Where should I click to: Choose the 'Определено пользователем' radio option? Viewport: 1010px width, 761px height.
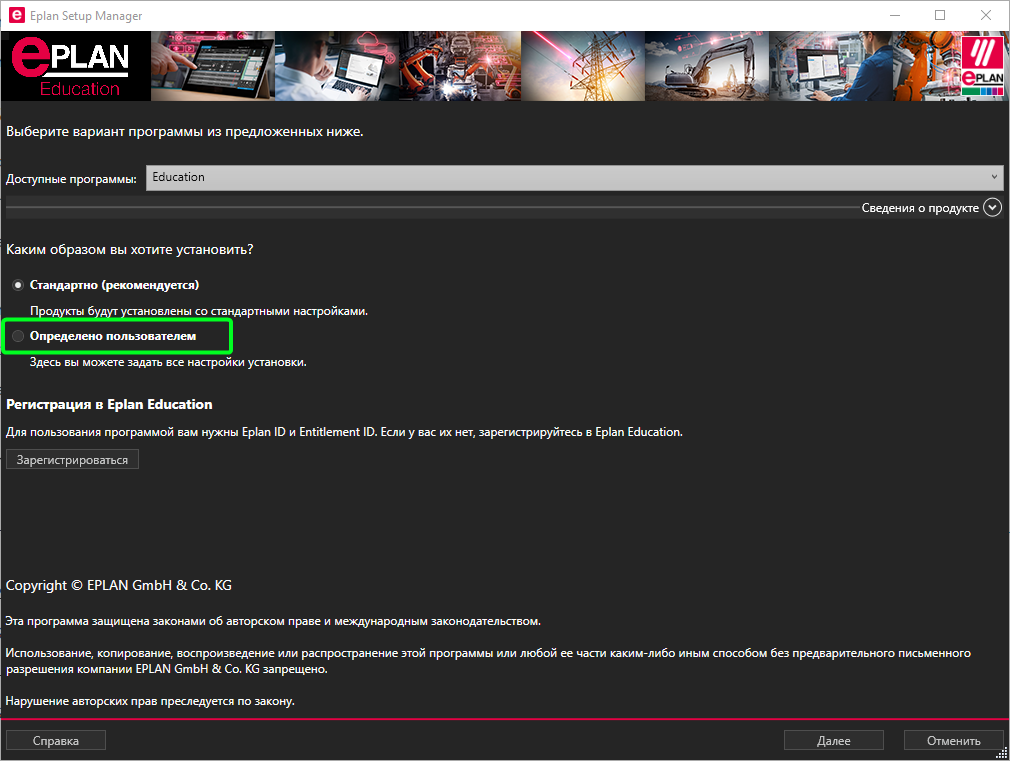[x=18, y=336]
